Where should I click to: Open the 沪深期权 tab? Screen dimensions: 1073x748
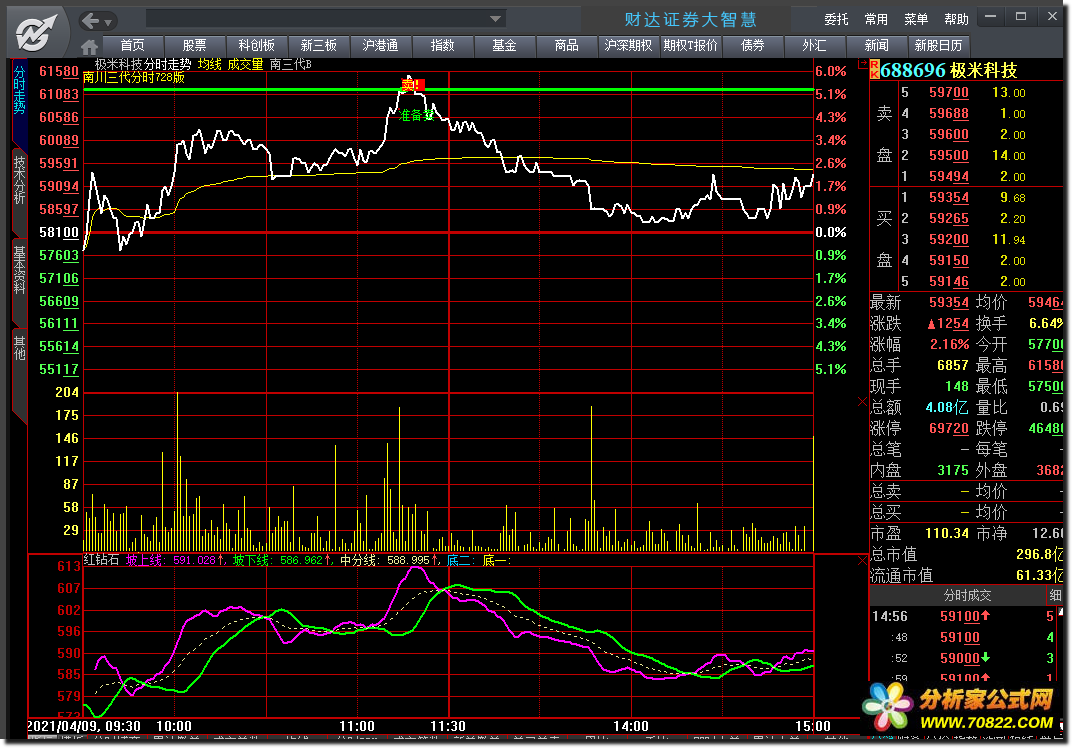pos(628,45)
